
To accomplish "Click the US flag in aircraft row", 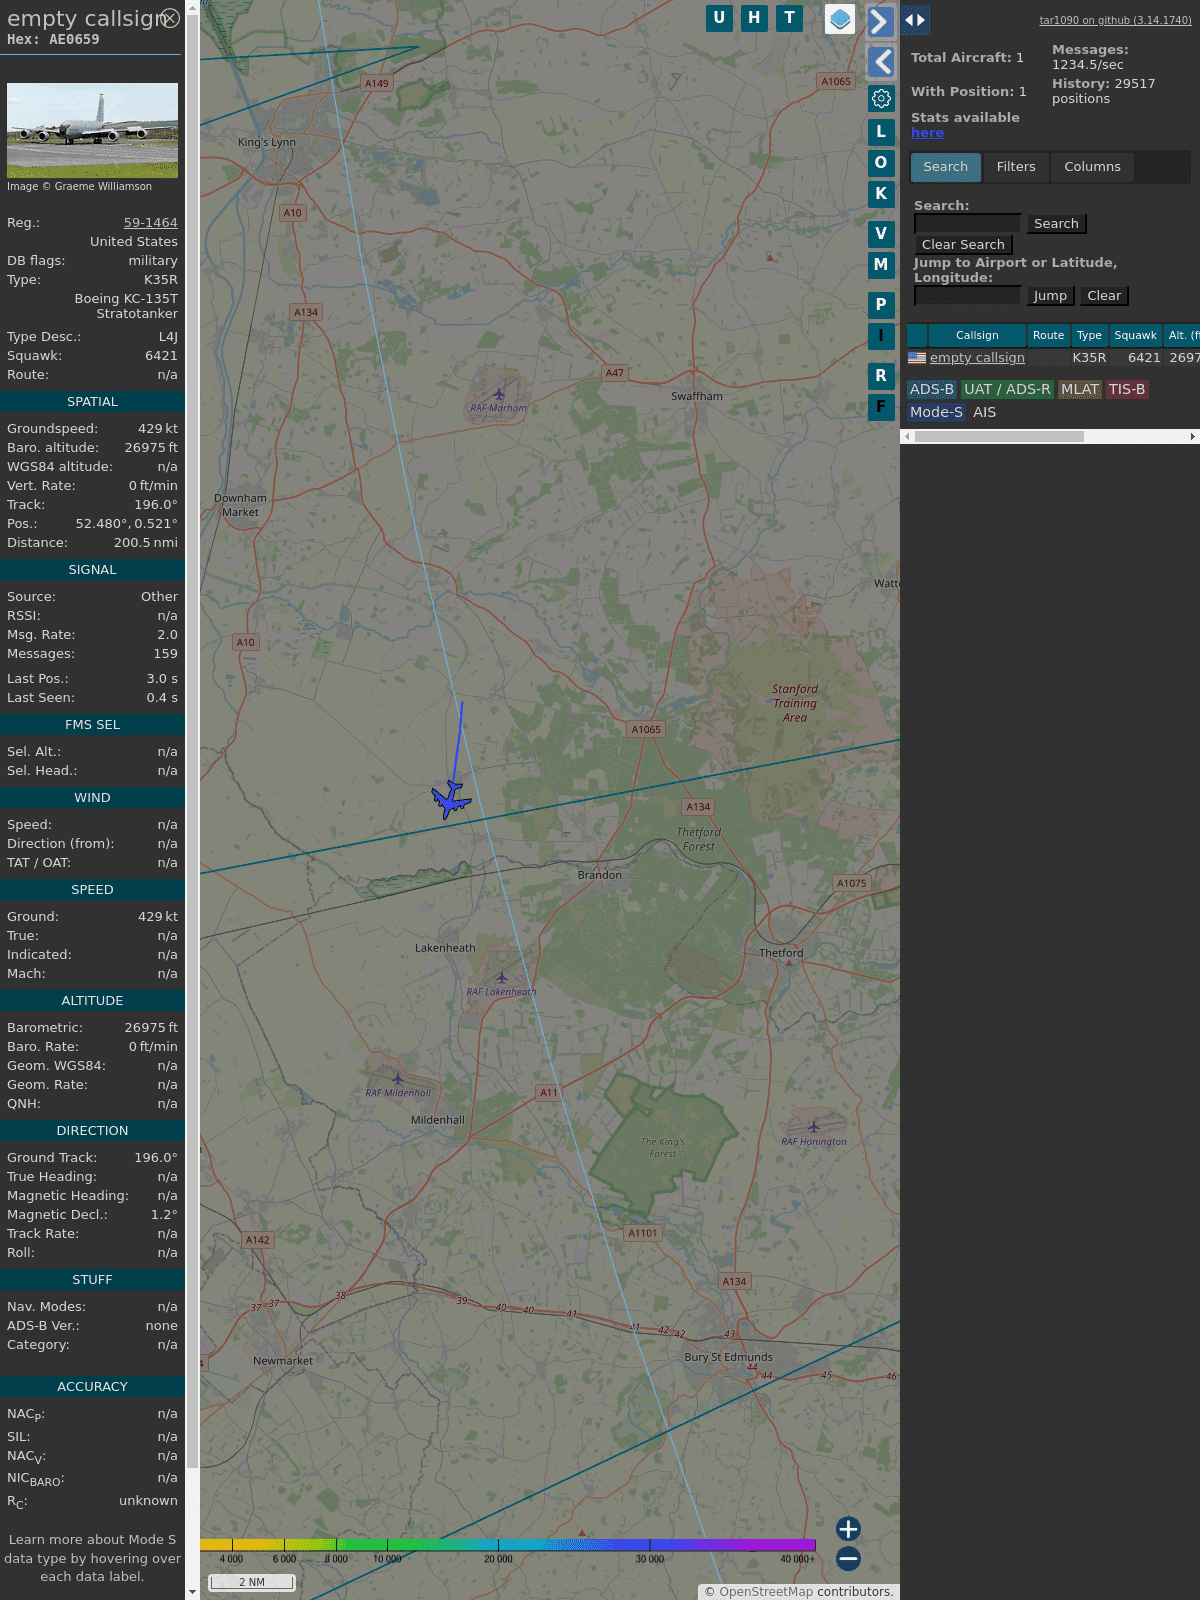I will 917,358.
